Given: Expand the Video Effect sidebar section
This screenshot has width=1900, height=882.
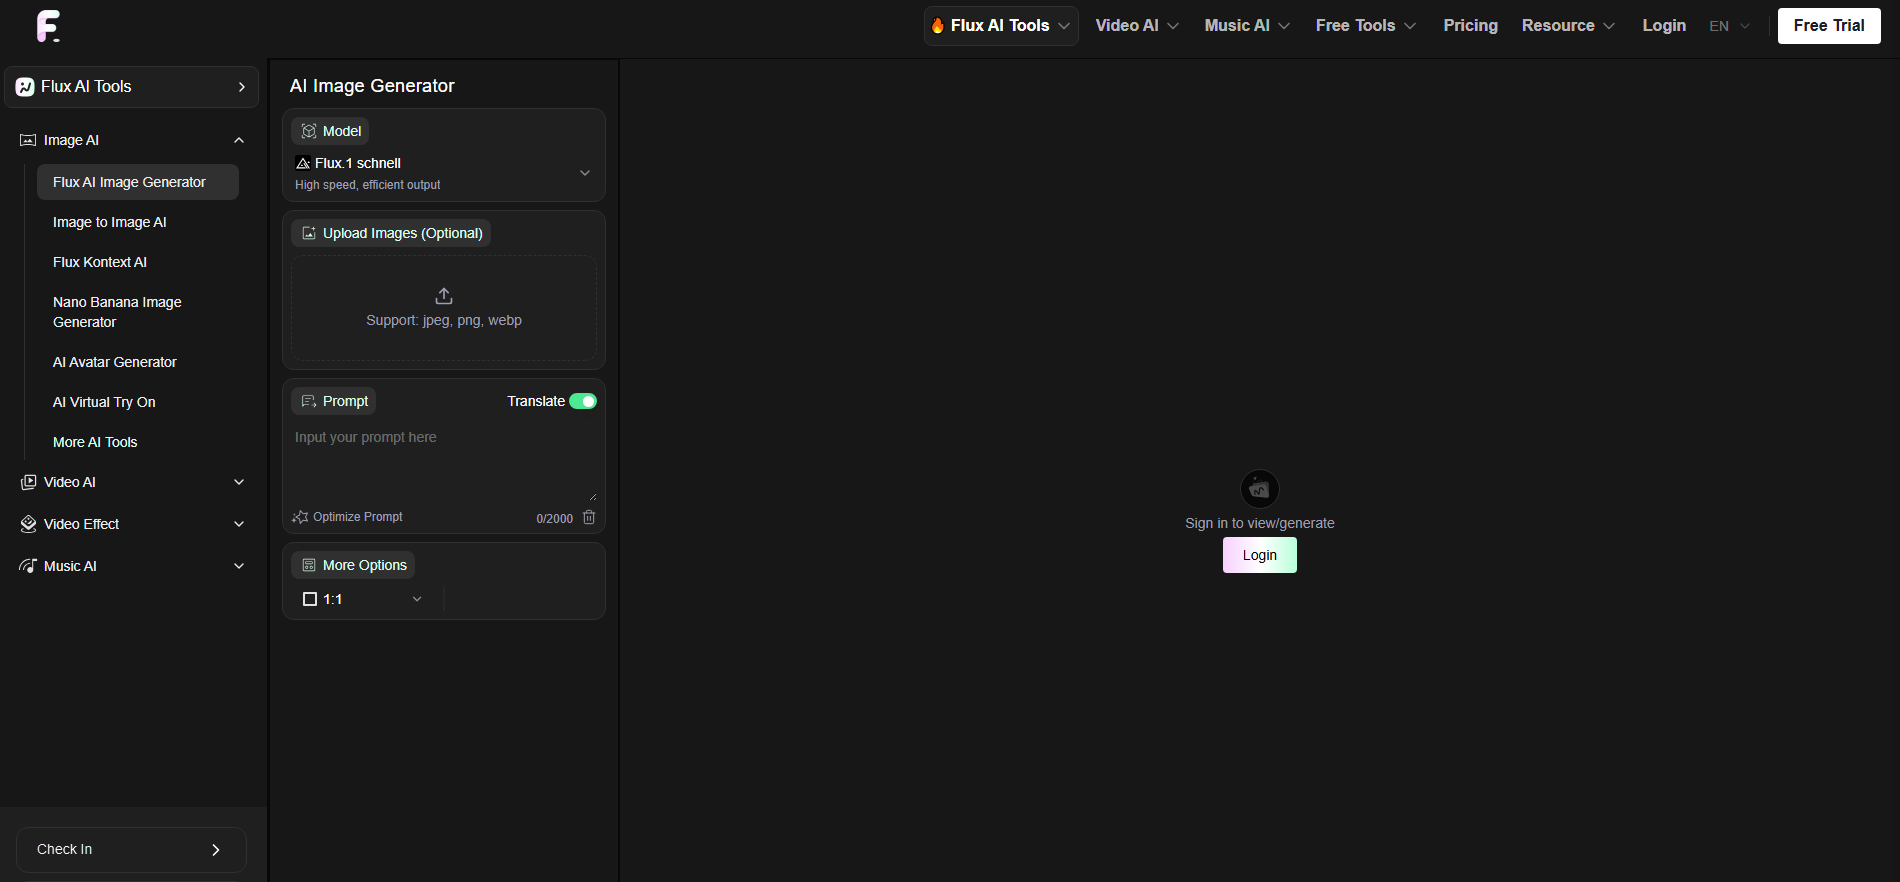Looking at the screenshot, I should coord(239,524).
